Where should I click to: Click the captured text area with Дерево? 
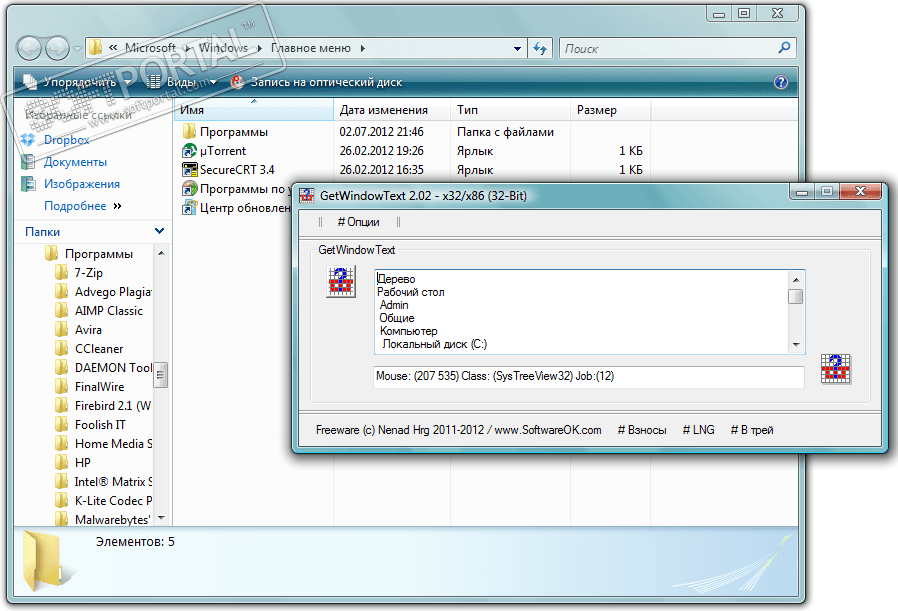581,312
